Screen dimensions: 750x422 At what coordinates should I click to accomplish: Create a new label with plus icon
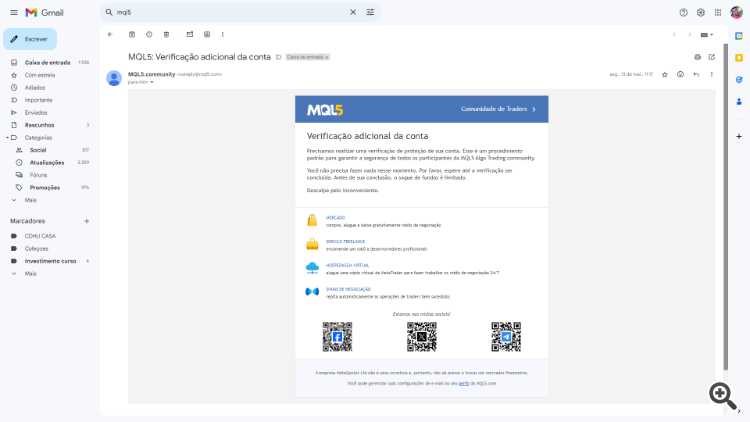point(87,221)
